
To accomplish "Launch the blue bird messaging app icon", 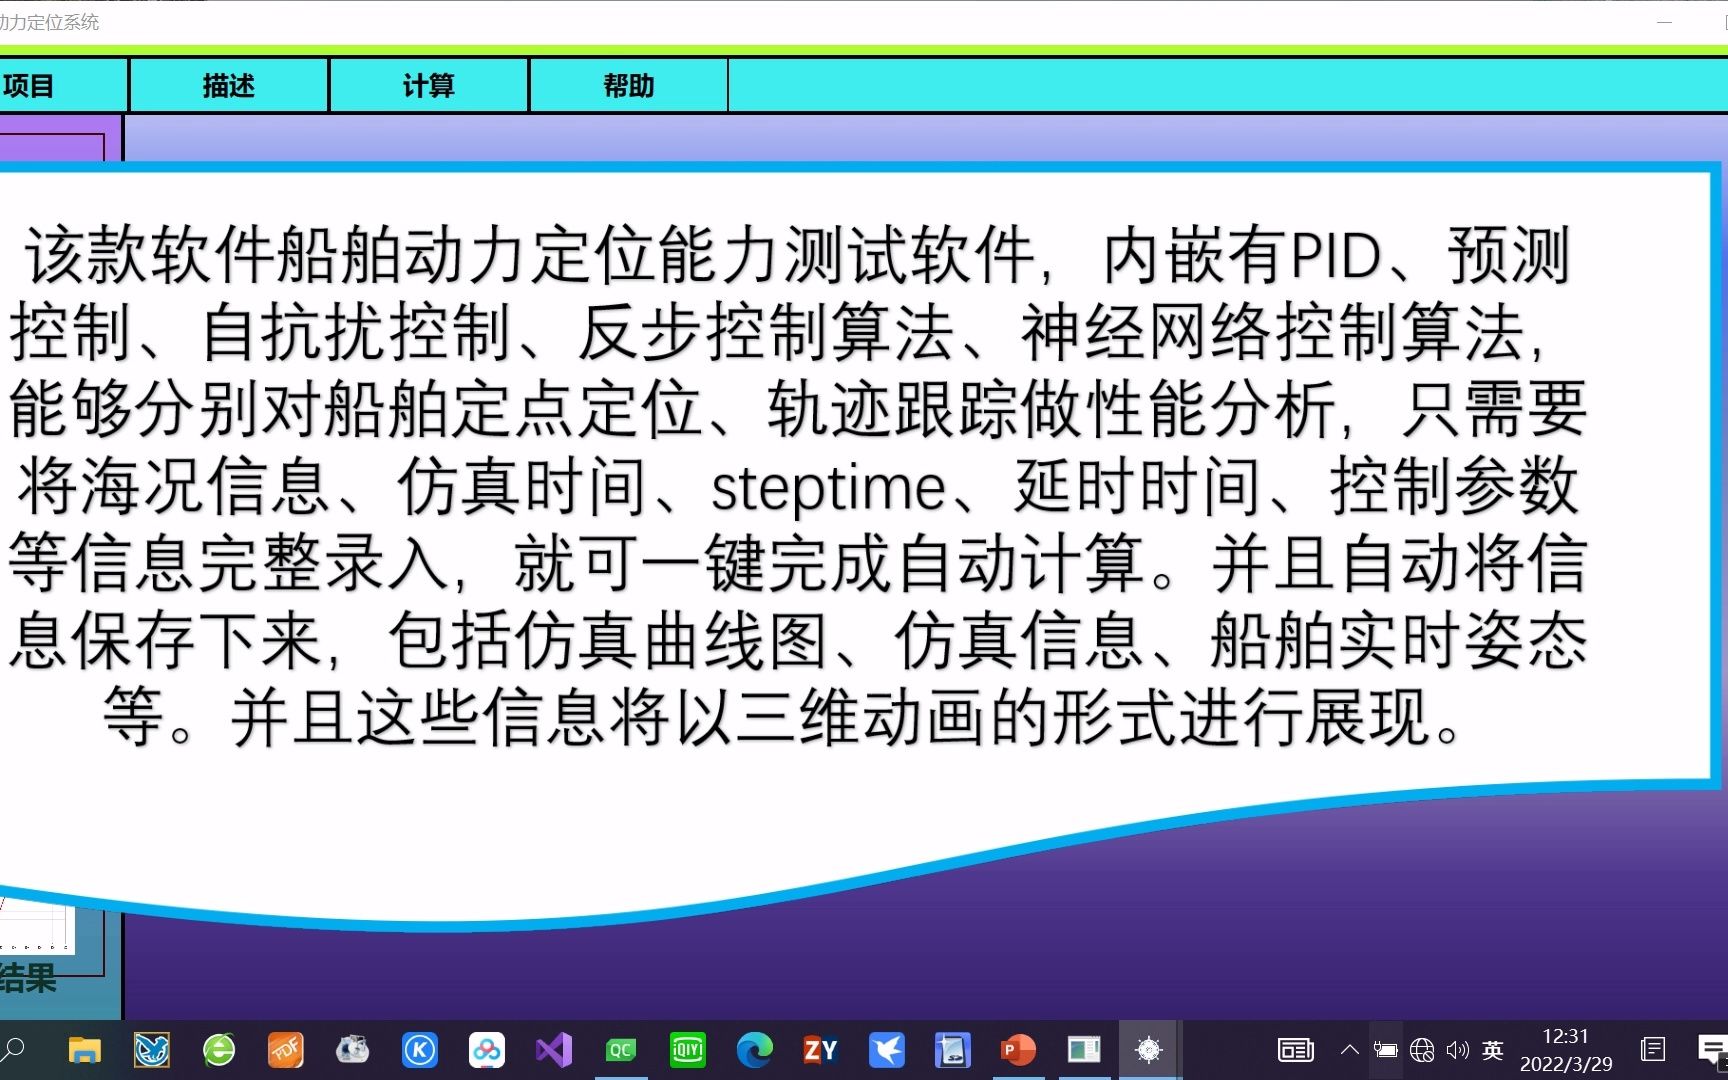I will click(887, 1050).
